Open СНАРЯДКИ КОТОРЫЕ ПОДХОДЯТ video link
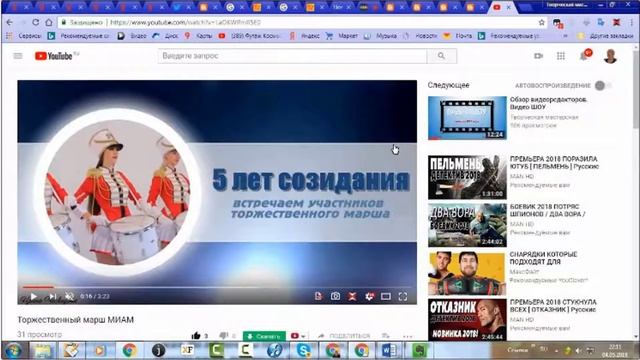Image resolution: width=640 pixels, height=360 pixels. point(543,258)
